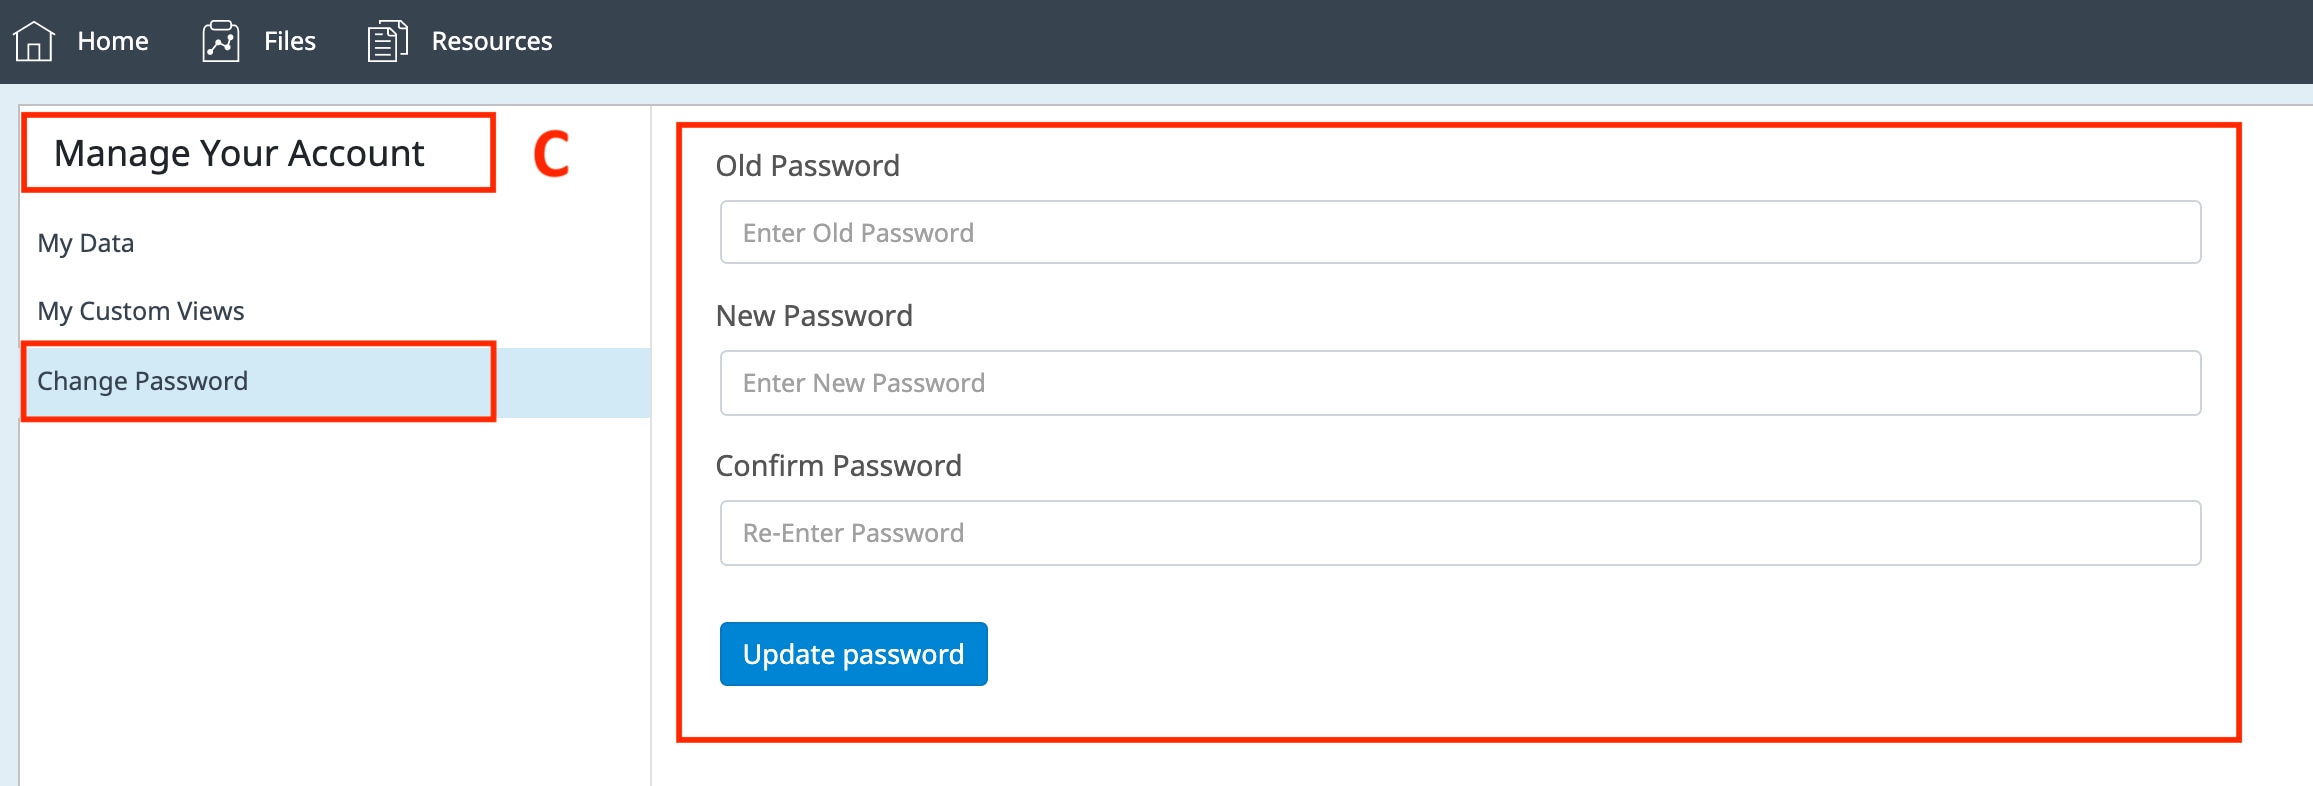Go to the Home menu label
Screen dimensions: 2313x786
coord(113,41)
